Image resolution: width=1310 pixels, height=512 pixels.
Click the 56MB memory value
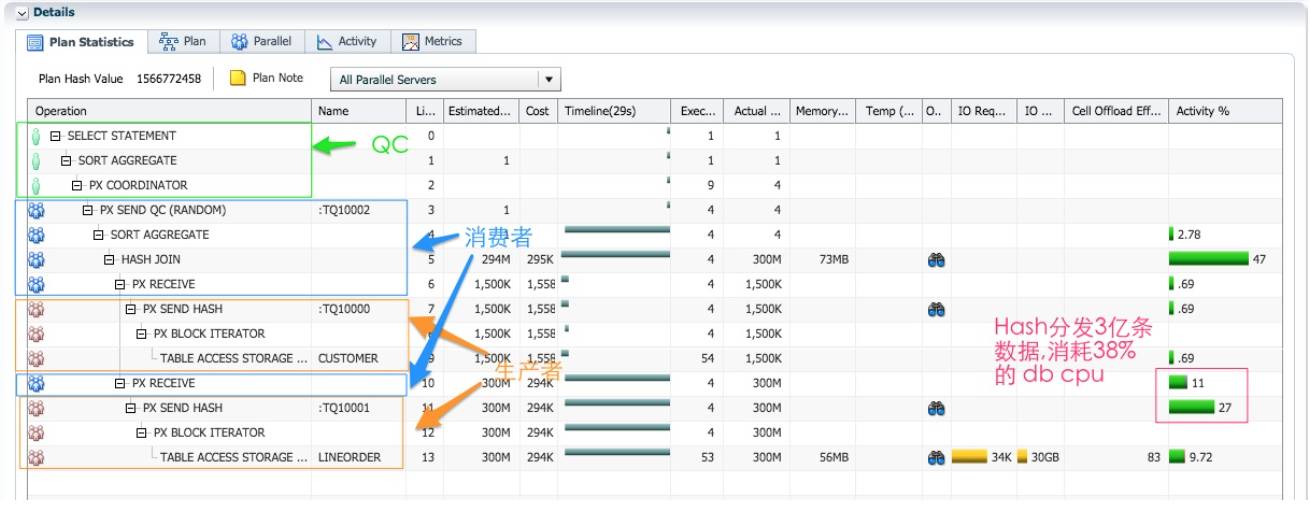(x=832, y=457)
